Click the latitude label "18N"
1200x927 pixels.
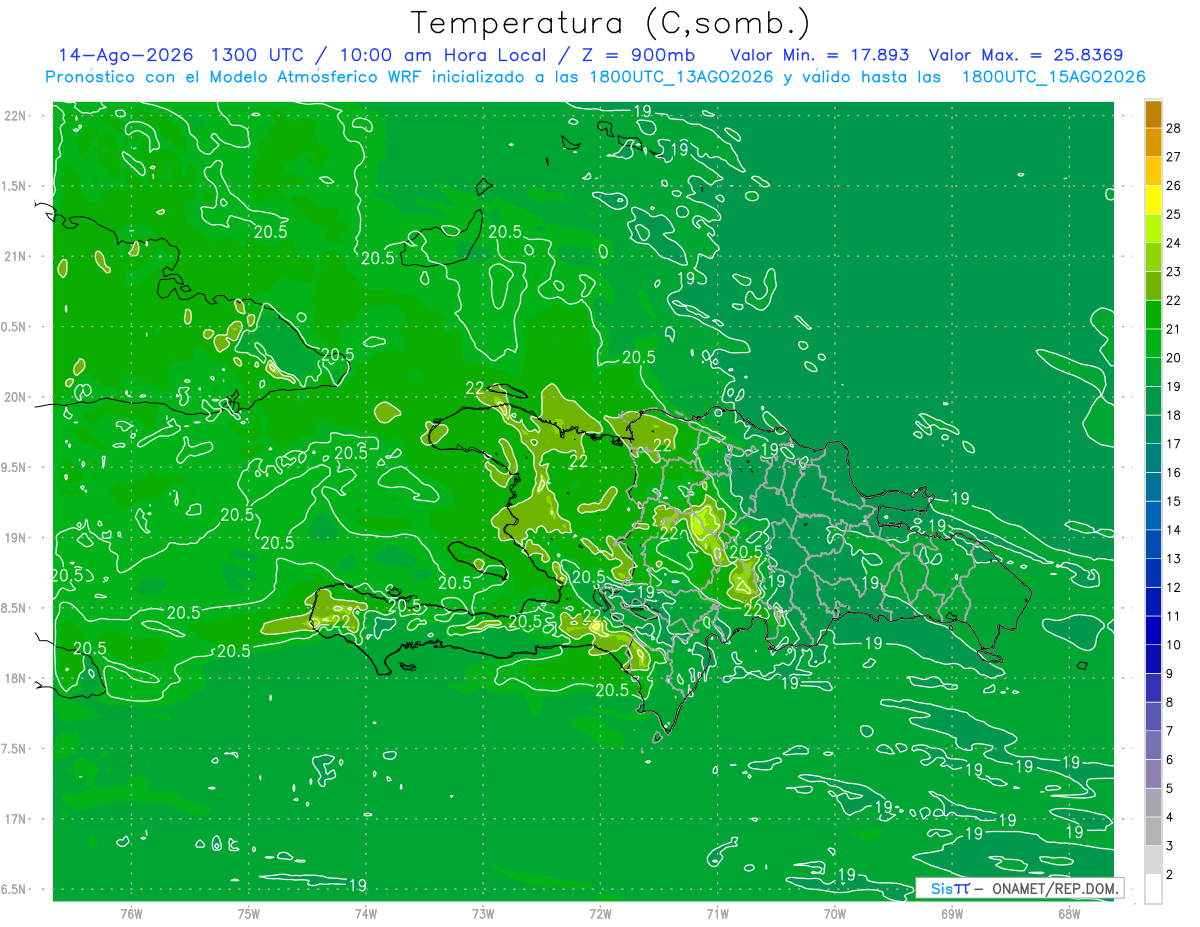click(x=17, y=678)
